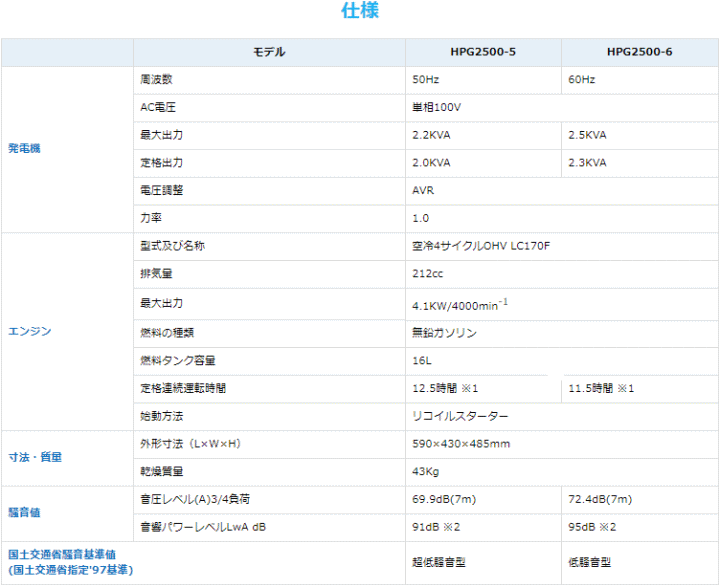Select the 11.5時間 ※1 value
This screenshot has width=720, height=587.
(602, 388)
